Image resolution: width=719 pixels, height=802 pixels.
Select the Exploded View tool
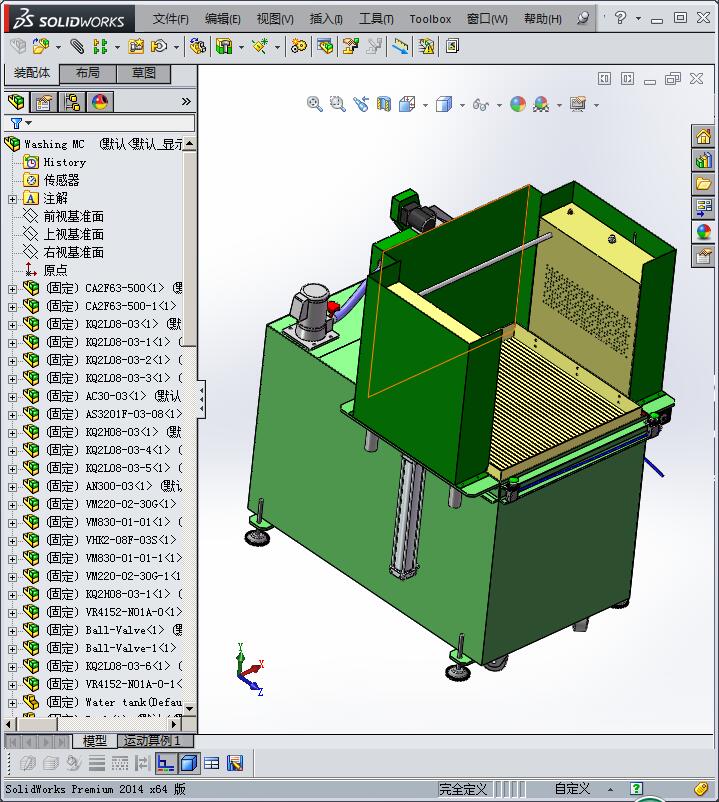click(350, 47)
